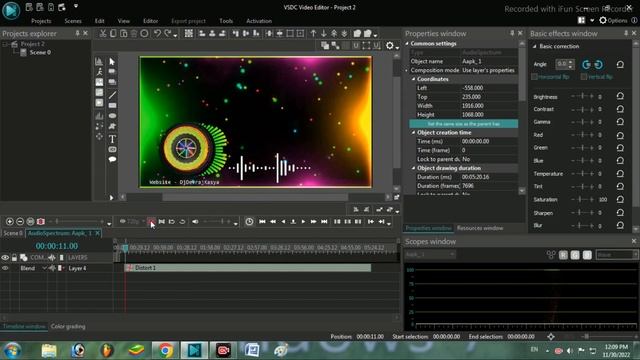Reset Saturation with its reset icon

[x=620, y=200]
